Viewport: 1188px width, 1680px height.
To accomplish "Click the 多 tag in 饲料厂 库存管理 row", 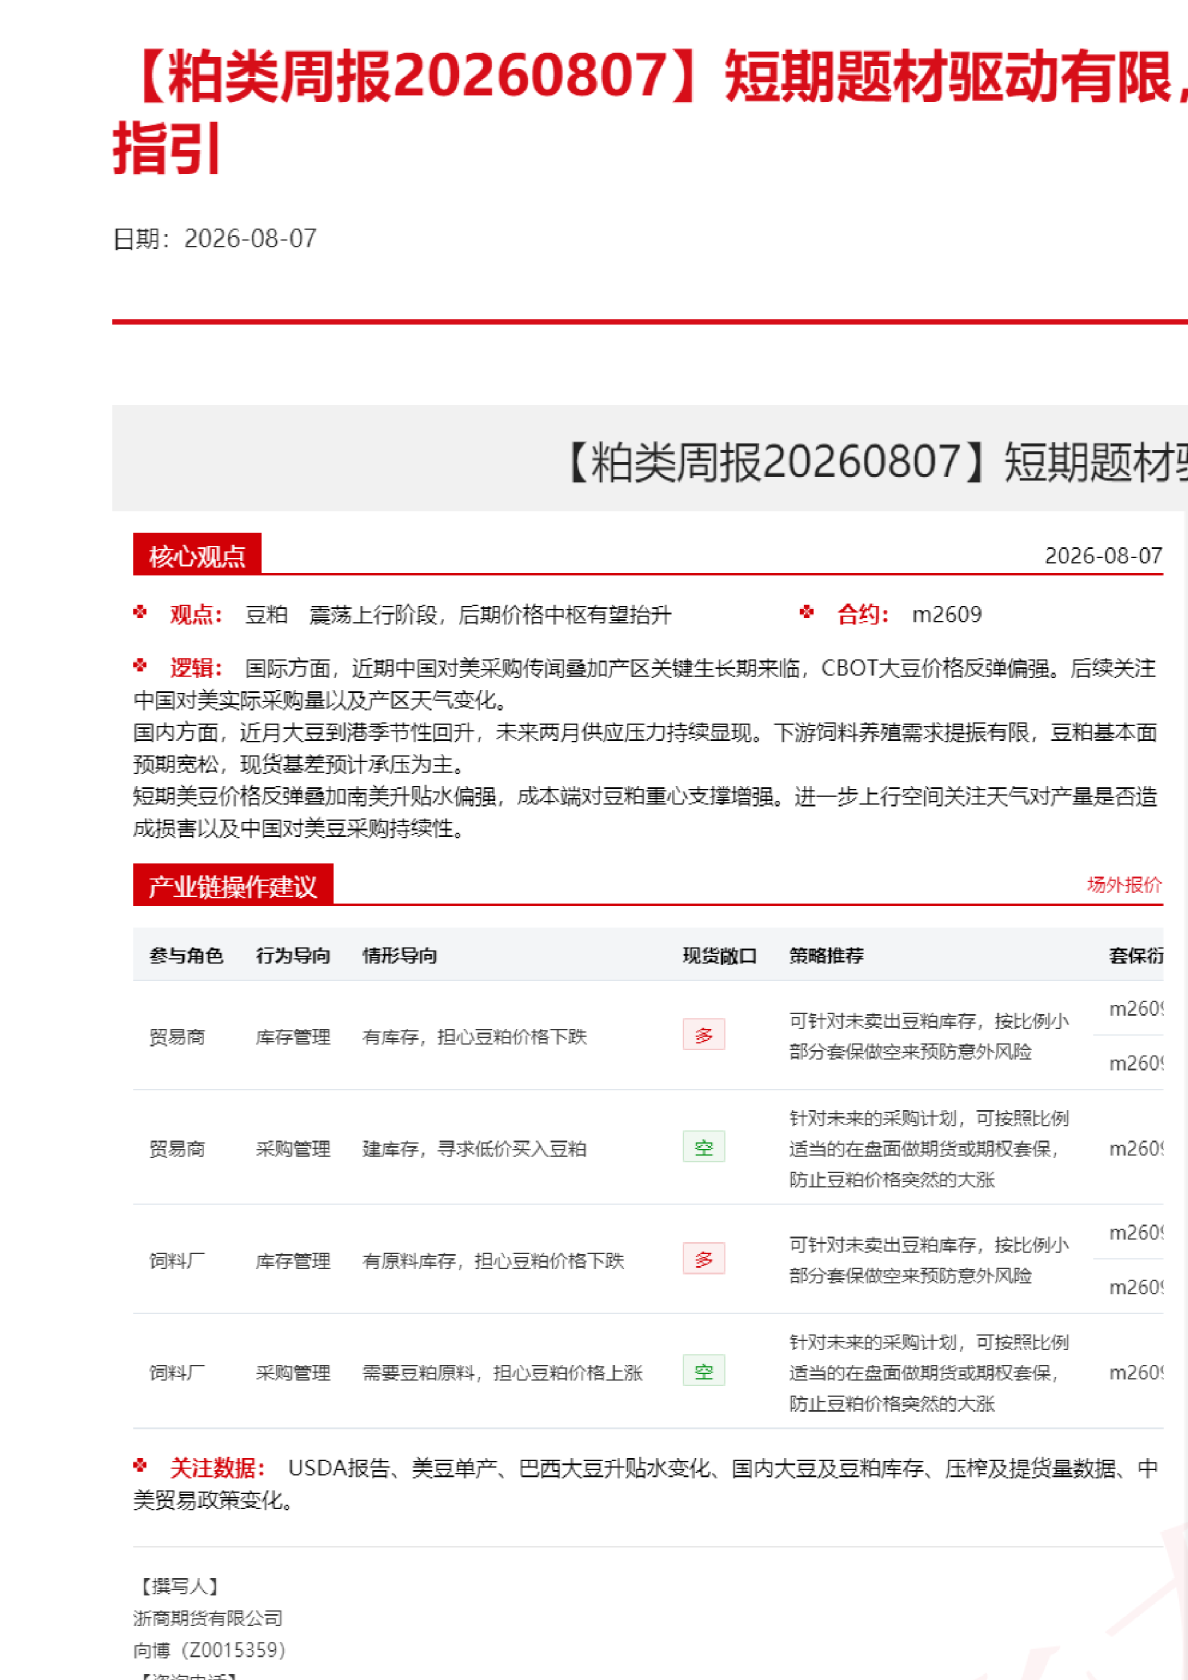I will [x=704, y=1259].
